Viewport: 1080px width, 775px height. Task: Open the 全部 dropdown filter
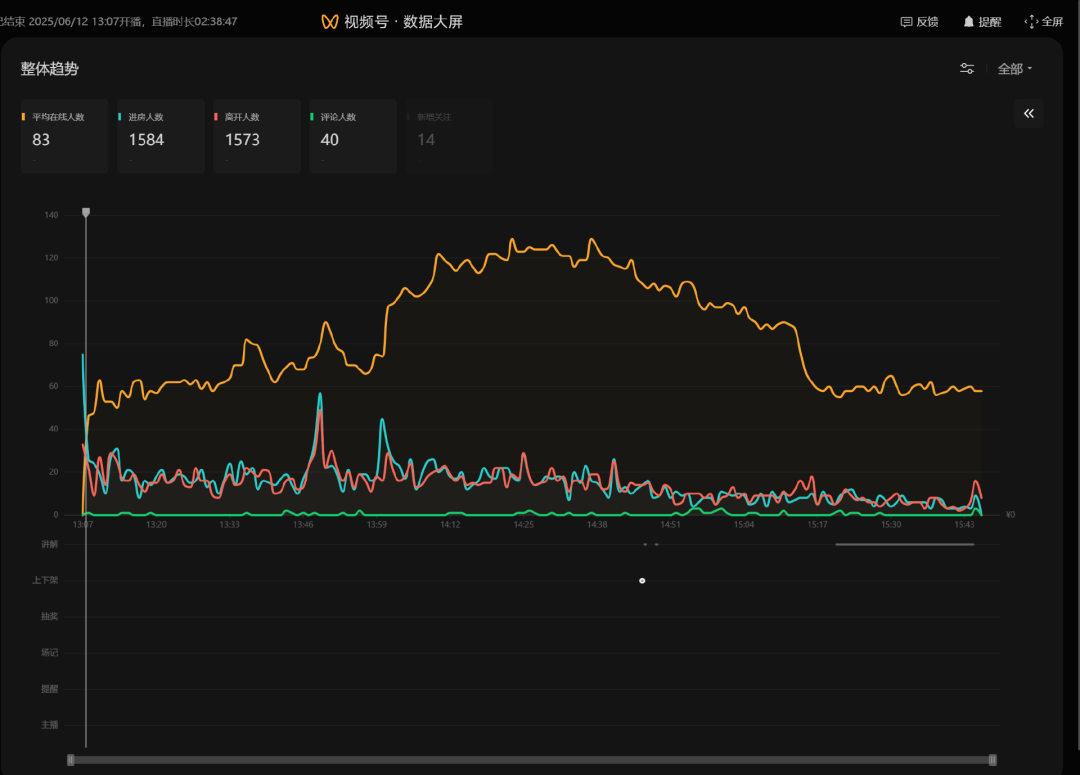(x=1014, y=69)
